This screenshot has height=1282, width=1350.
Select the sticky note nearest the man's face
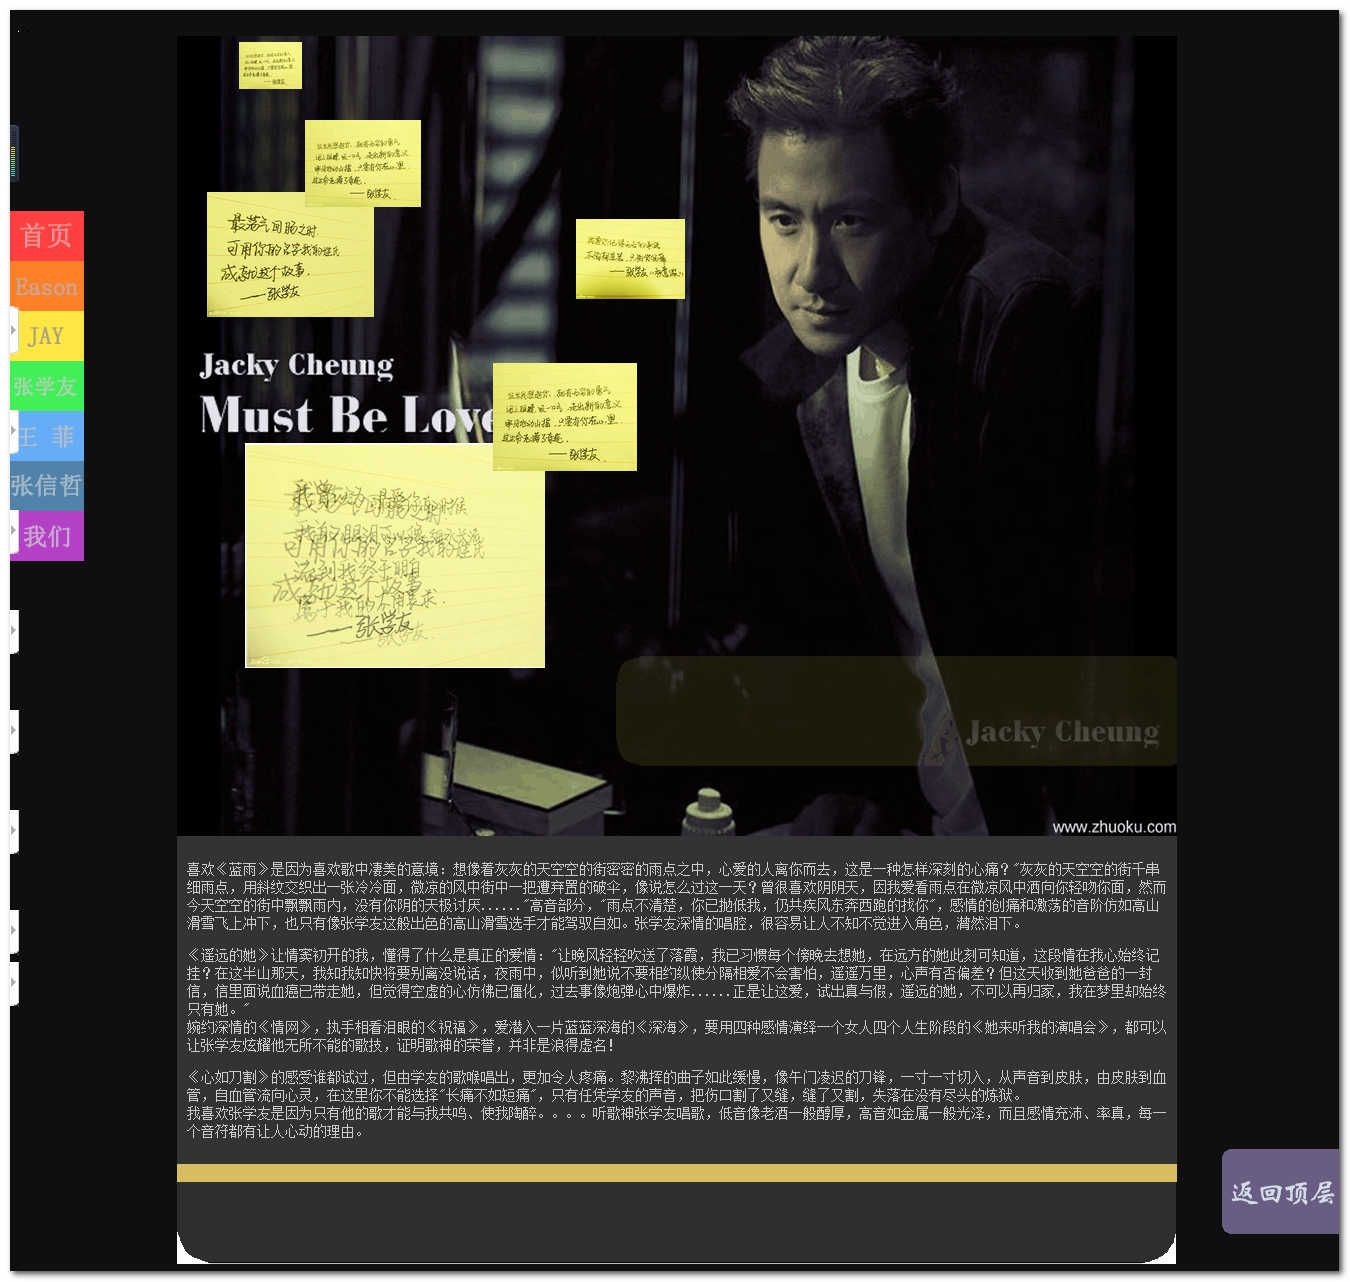pos(630,259)
